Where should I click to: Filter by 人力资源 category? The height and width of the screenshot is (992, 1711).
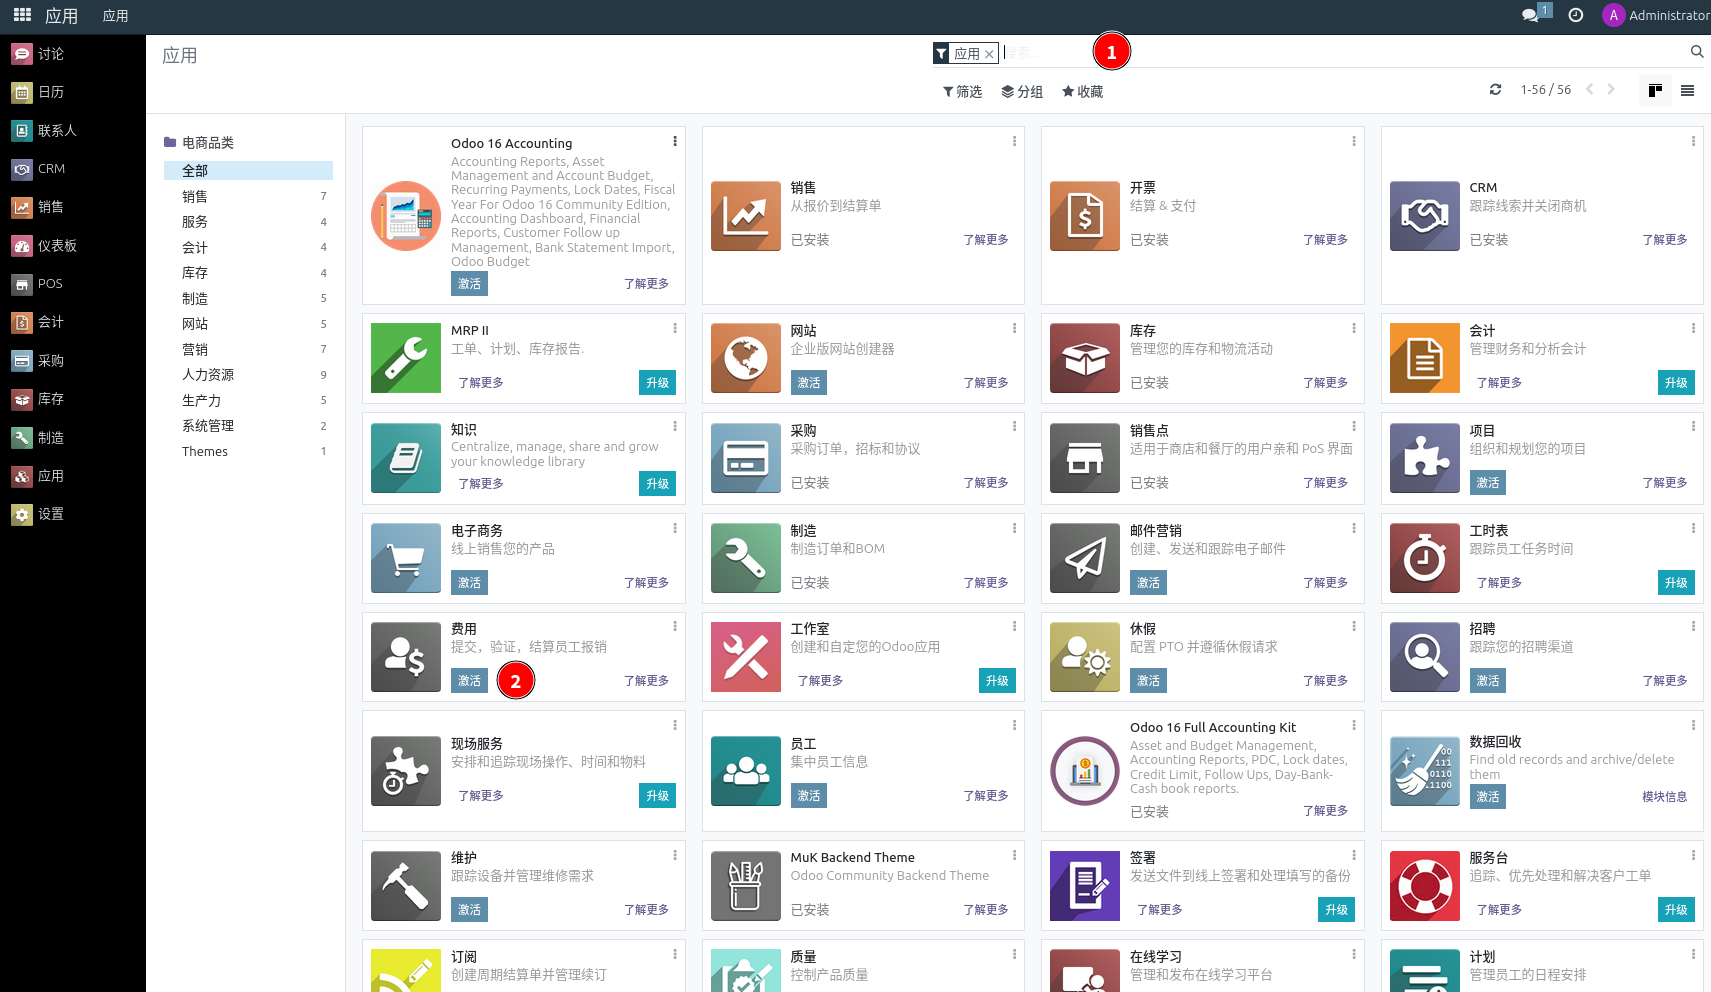(x=248, y=375)
